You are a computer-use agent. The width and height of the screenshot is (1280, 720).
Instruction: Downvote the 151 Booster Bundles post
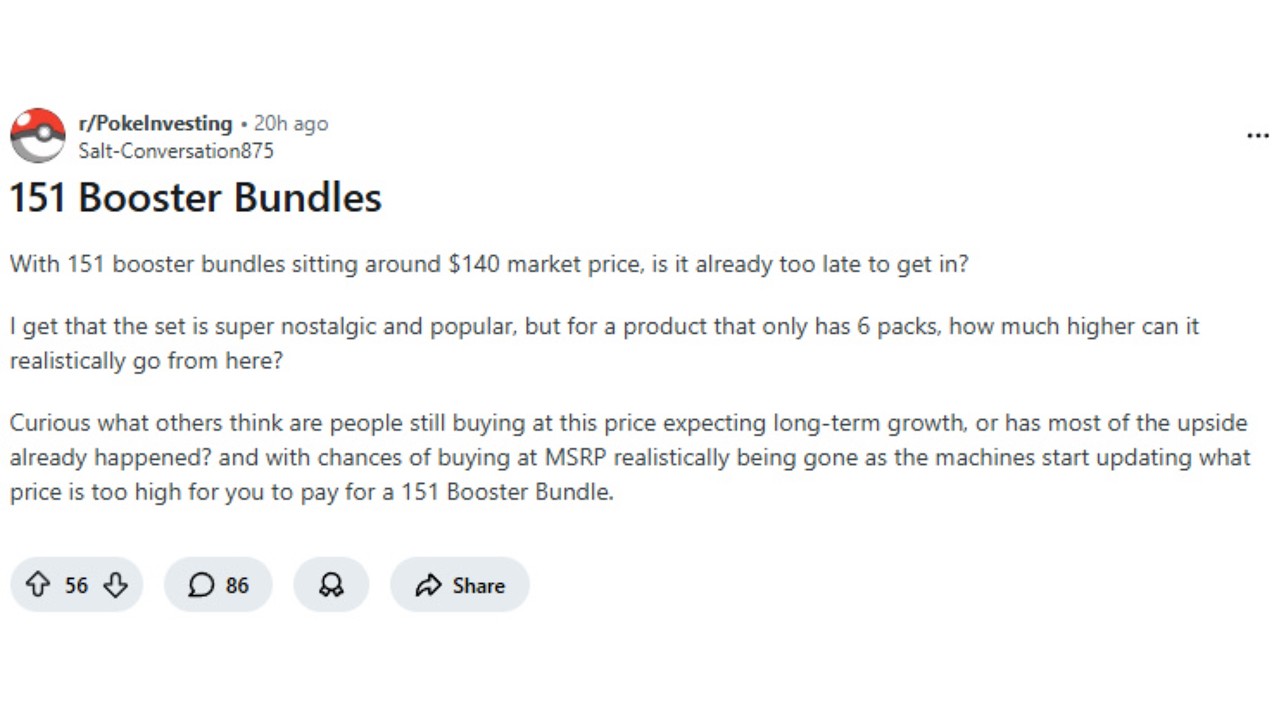[116, 585]
